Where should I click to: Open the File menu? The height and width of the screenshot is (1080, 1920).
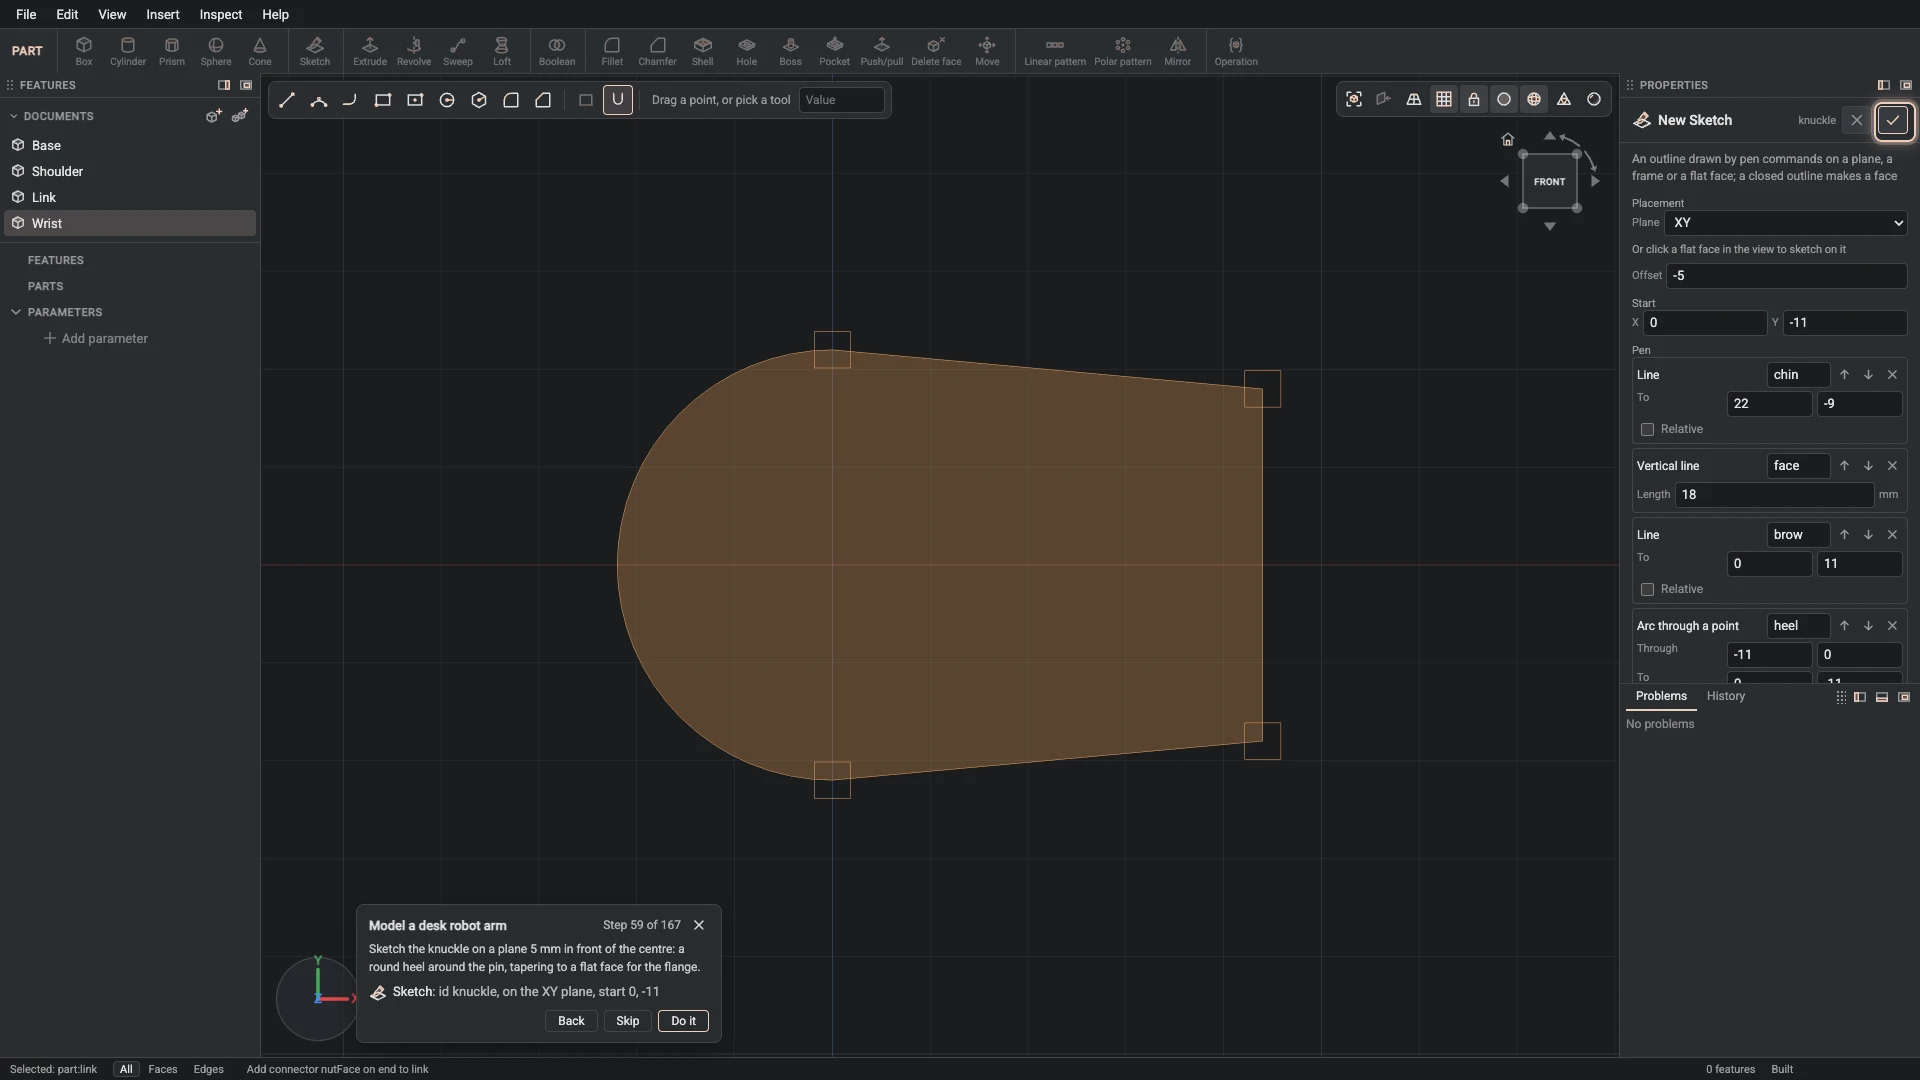(26, 14)
